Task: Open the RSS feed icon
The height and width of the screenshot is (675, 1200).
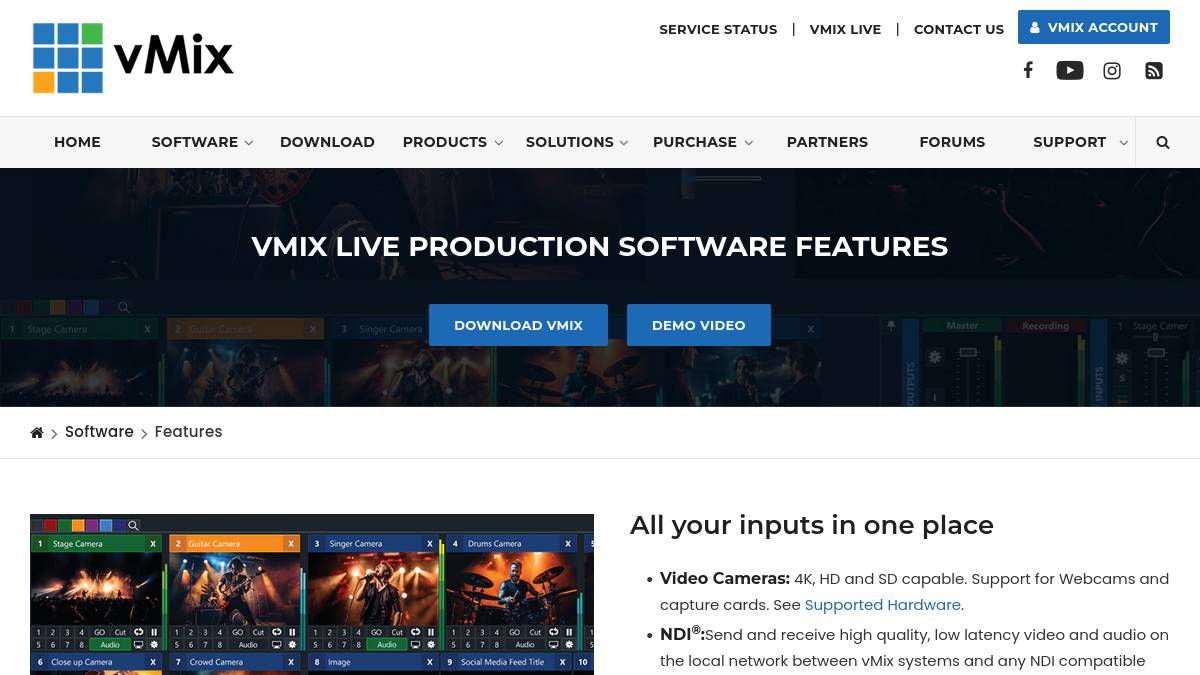Action: [1154, 70]
